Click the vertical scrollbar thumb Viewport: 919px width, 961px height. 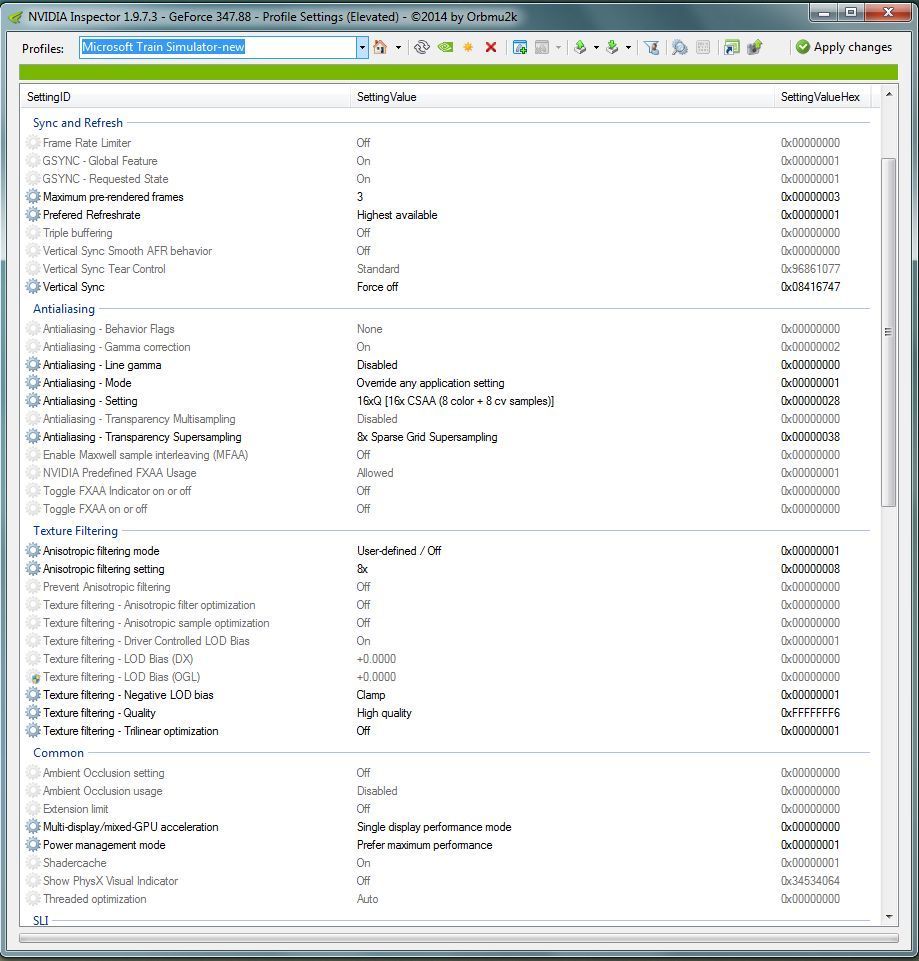click(888, 332)
